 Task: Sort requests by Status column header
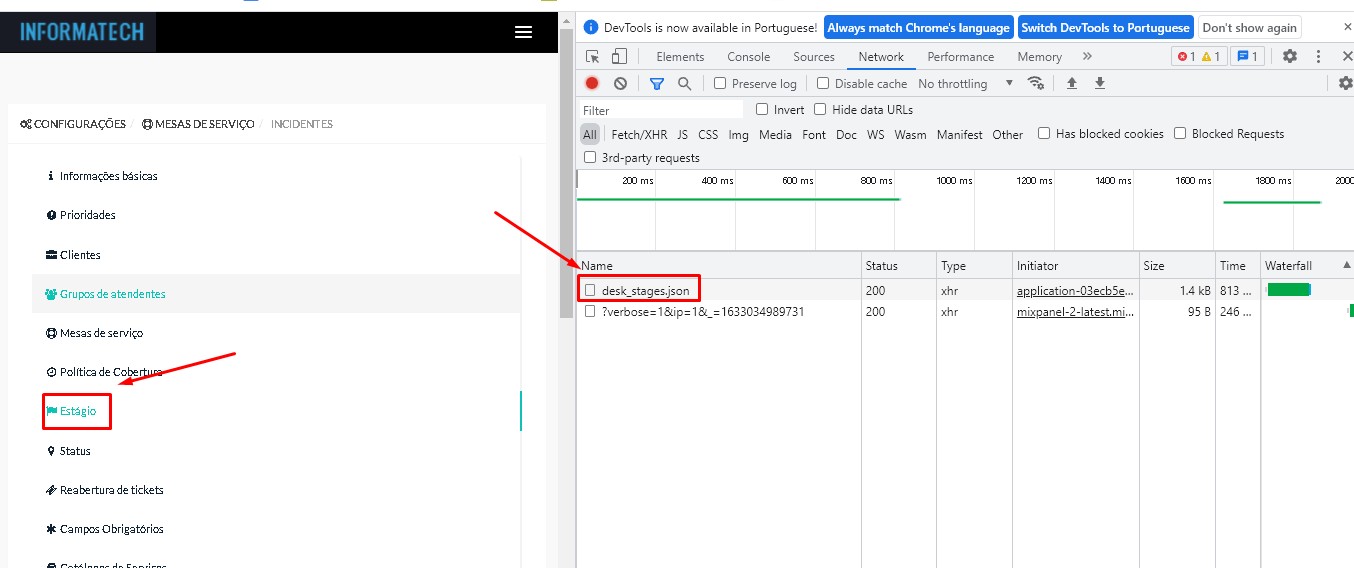(x=899, y=265)
